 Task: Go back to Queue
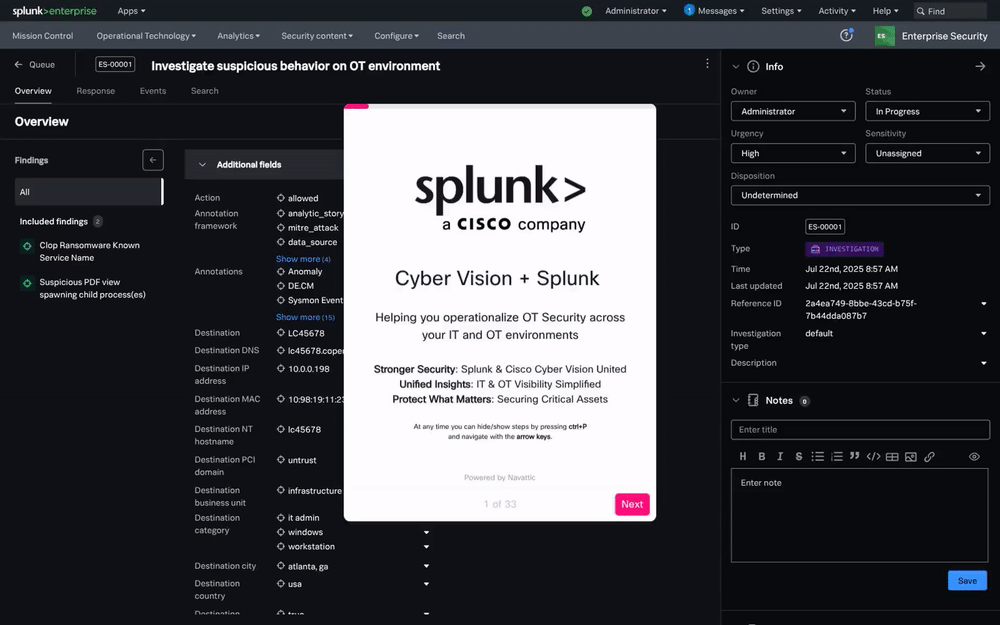35,64
